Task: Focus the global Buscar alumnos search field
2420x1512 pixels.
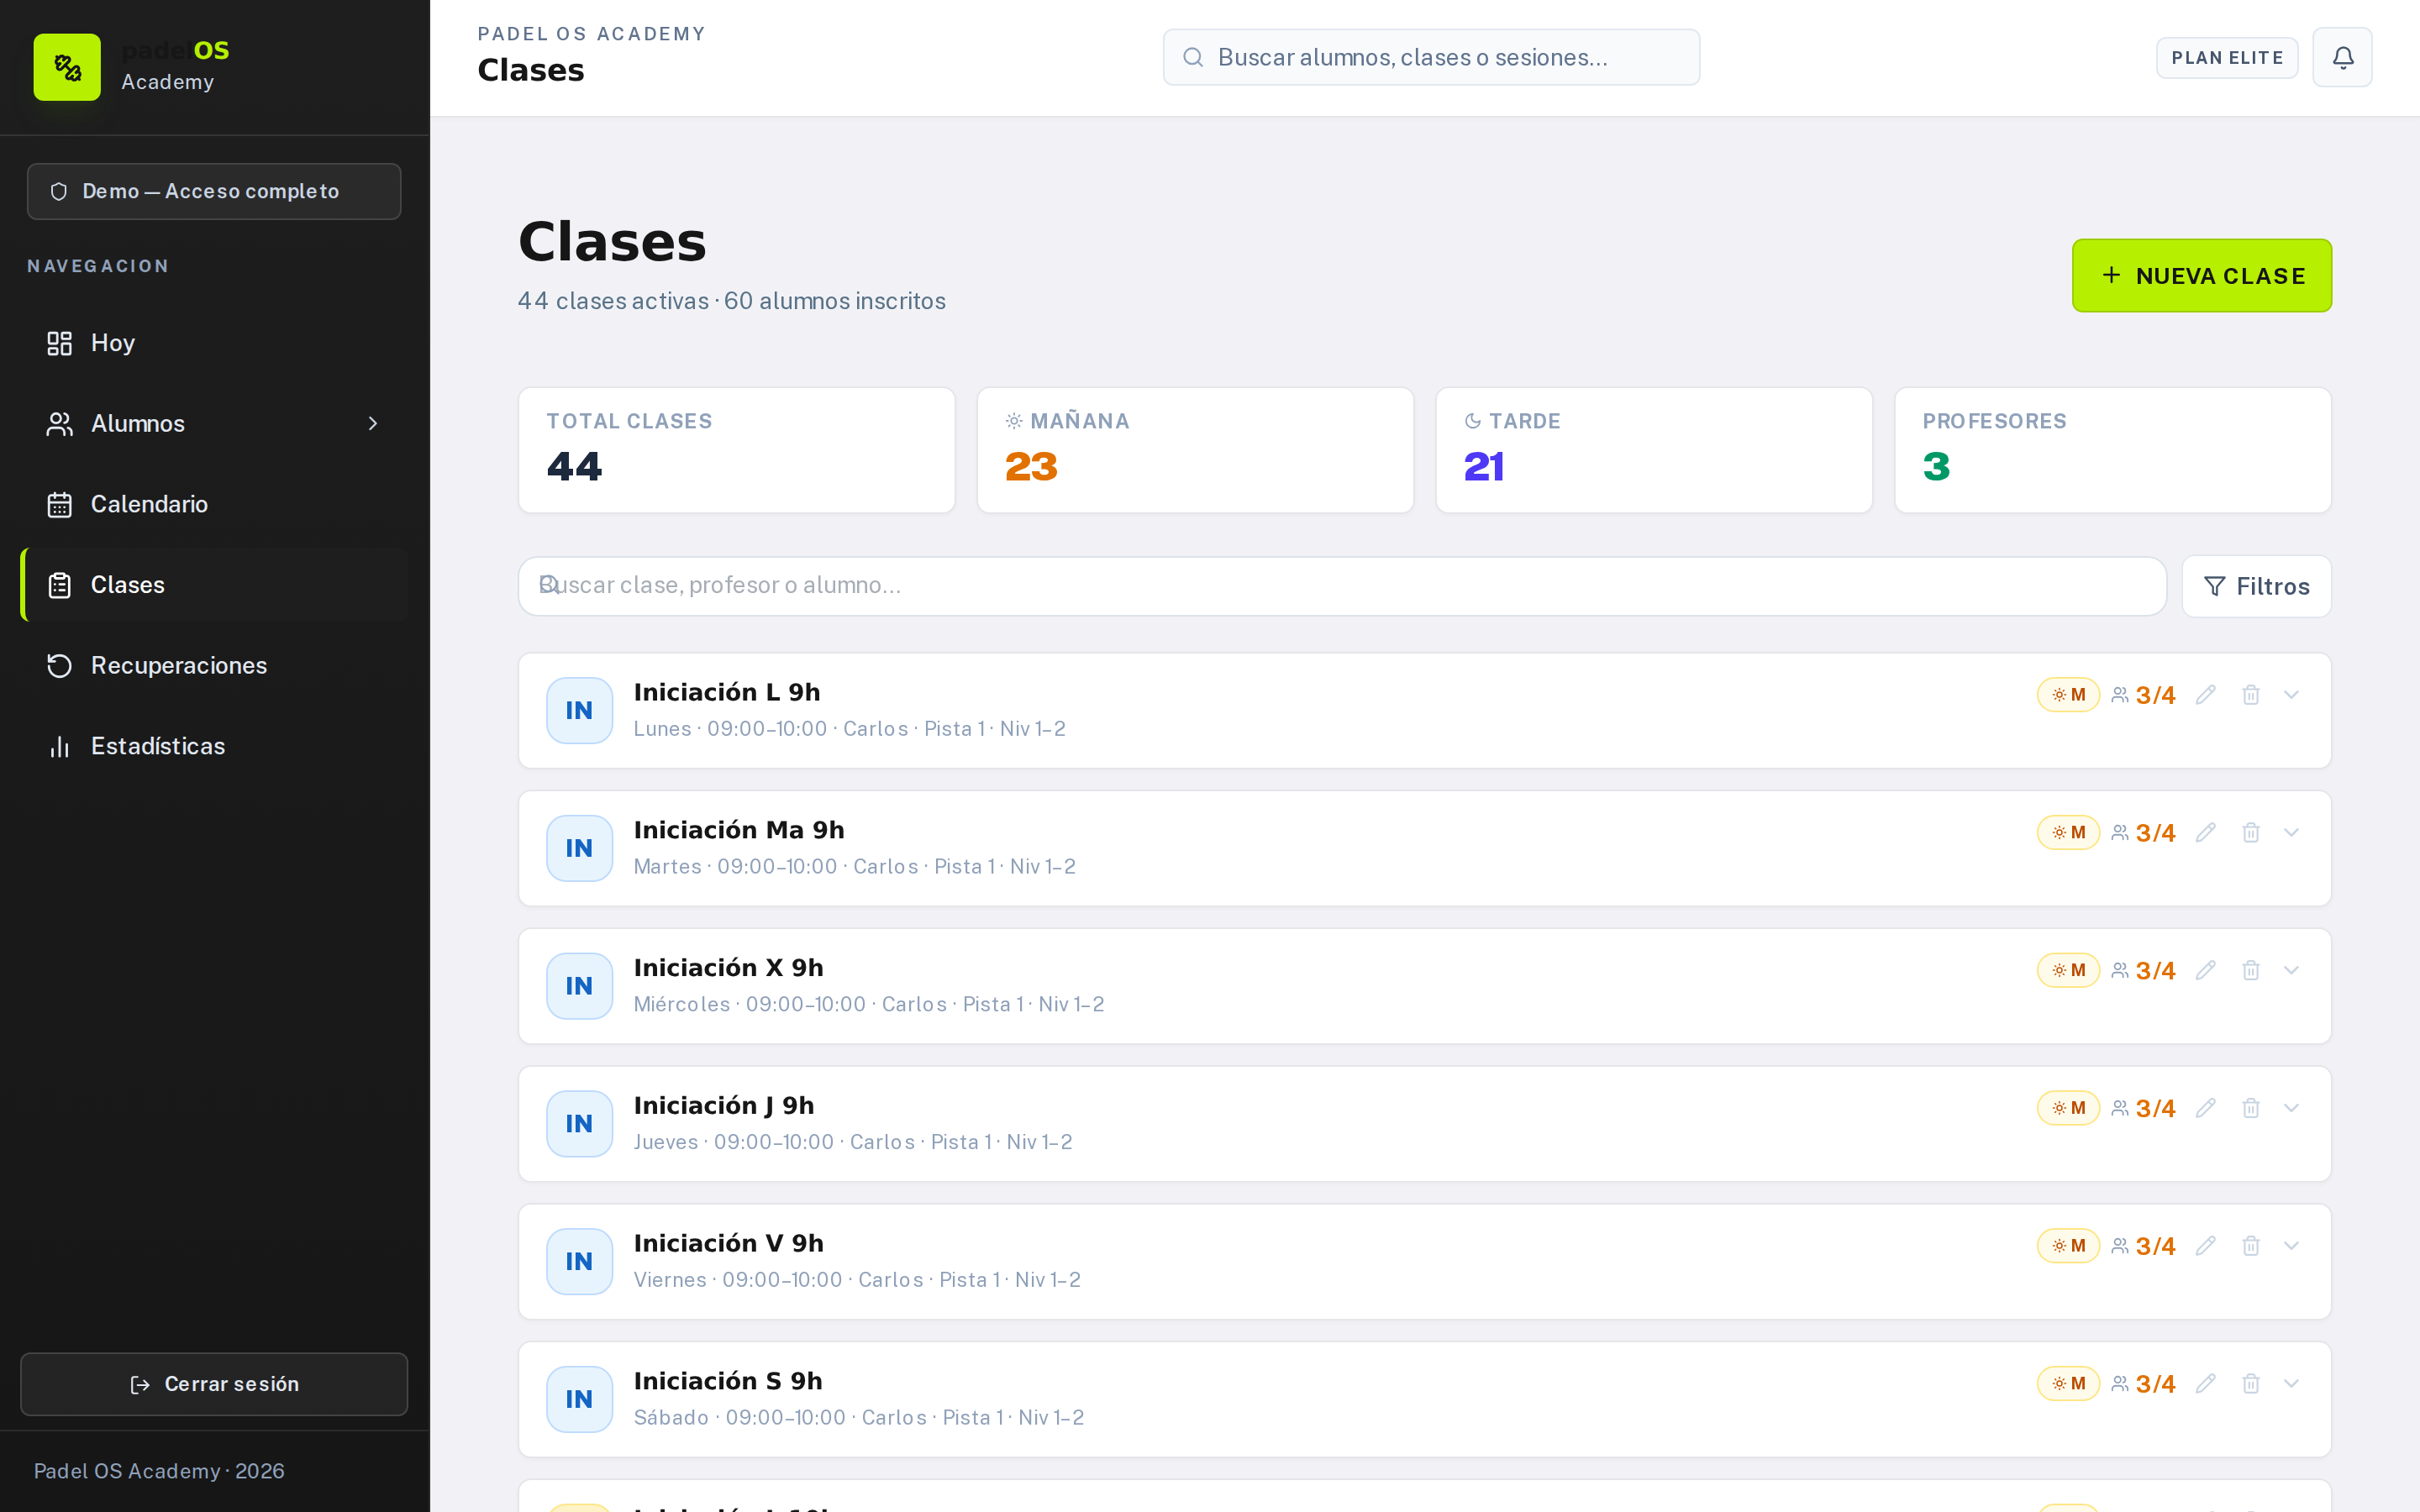Action: (1431, 57)
